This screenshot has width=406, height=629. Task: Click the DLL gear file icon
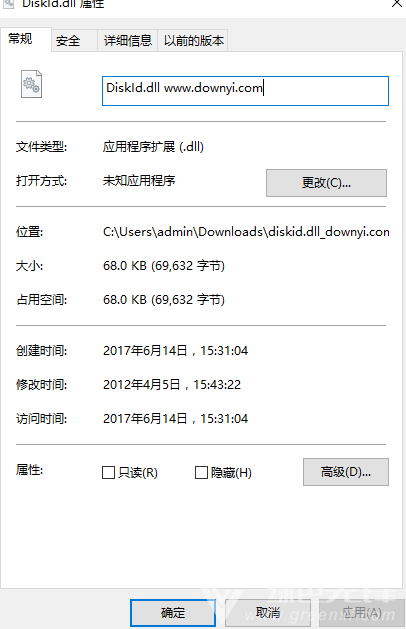click(31, 84)
